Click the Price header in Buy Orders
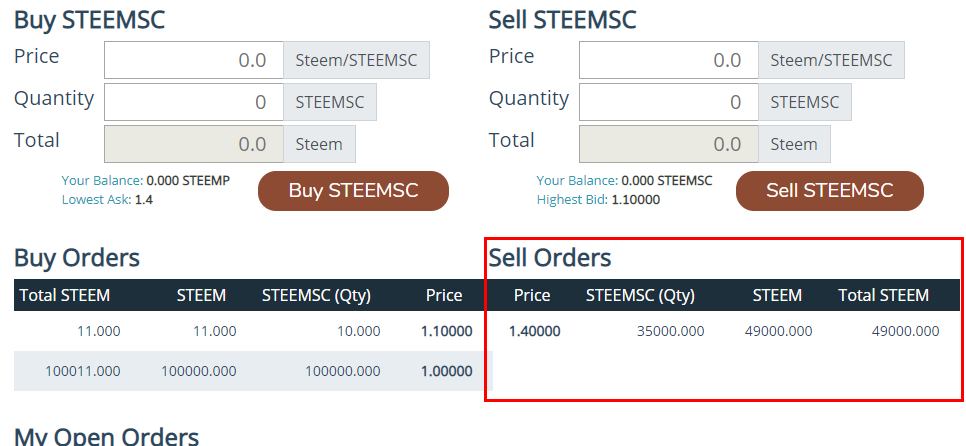This screenshot has width=966, height=446. 444,295
